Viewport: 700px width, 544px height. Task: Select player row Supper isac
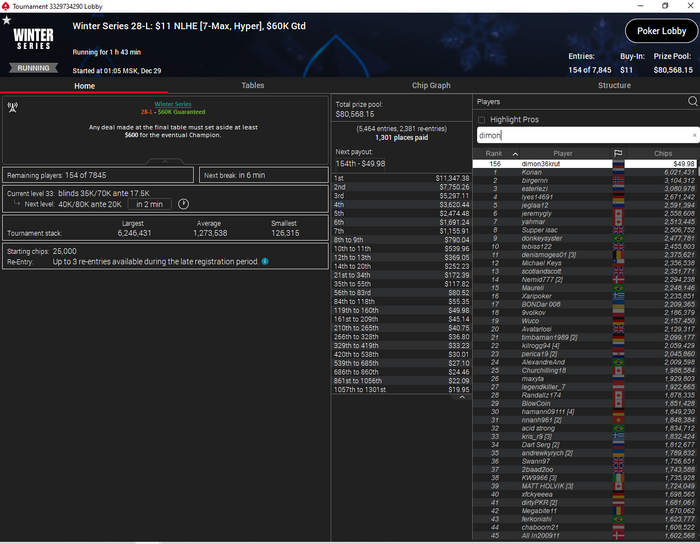[584, 230]
